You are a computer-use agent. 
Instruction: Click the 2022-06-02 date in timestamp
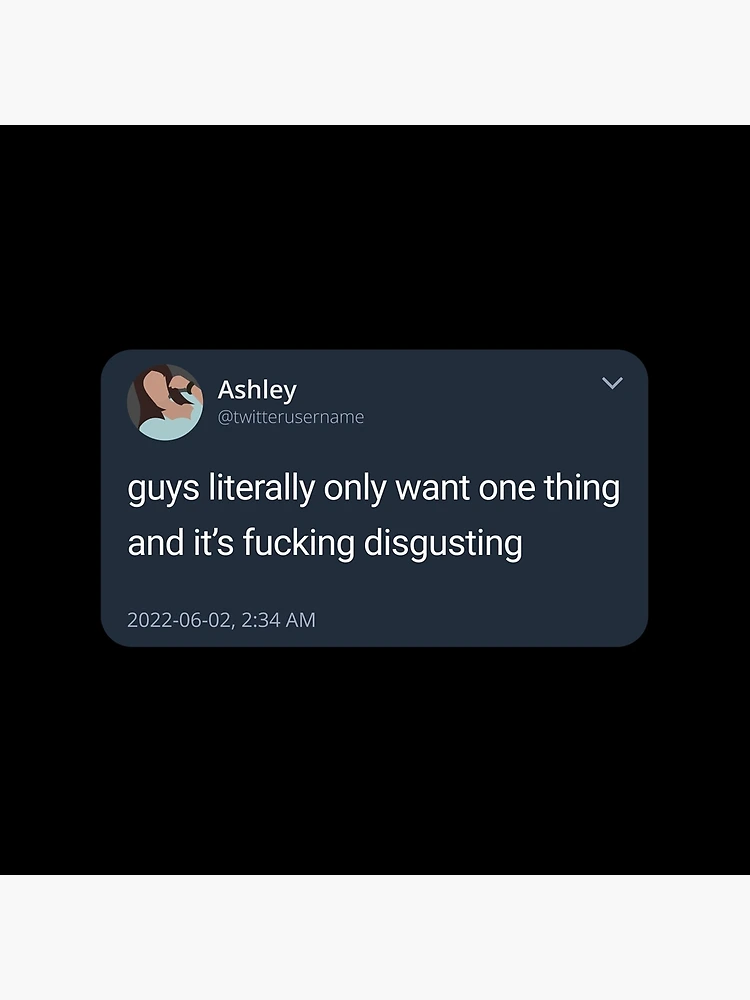(x=179, y=620)
